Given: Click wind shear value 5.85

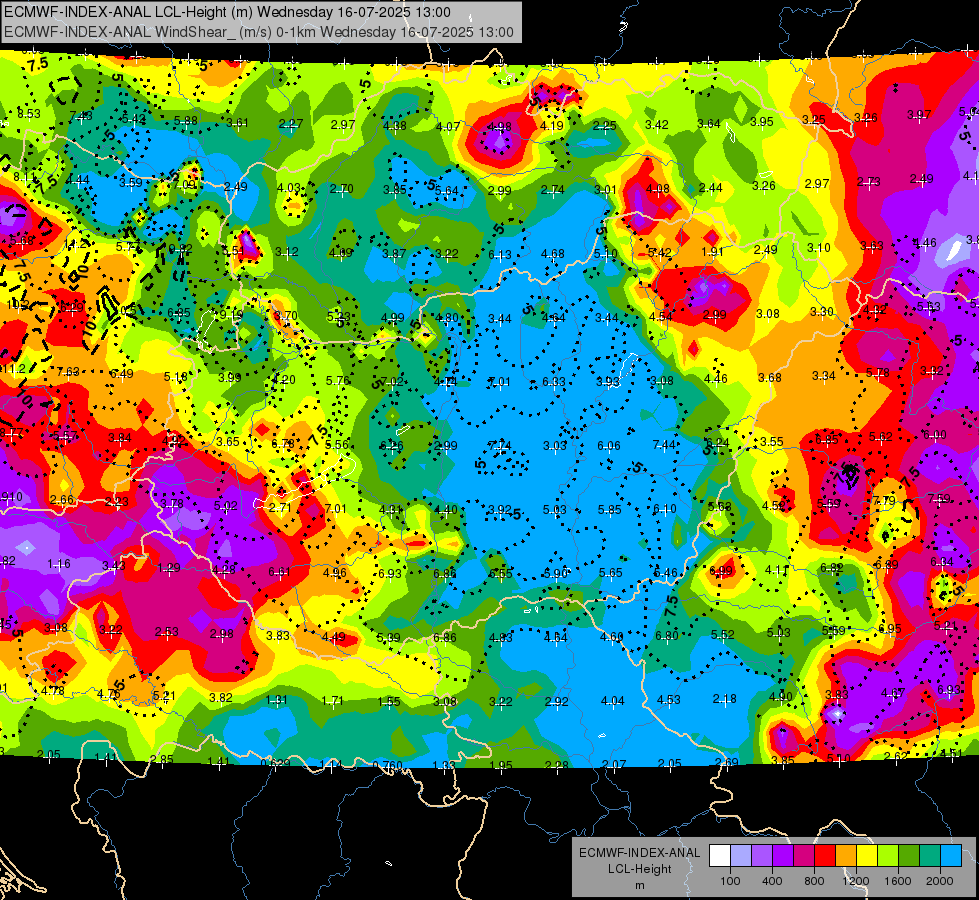Looking at the screenshot, I should point(609,510).
